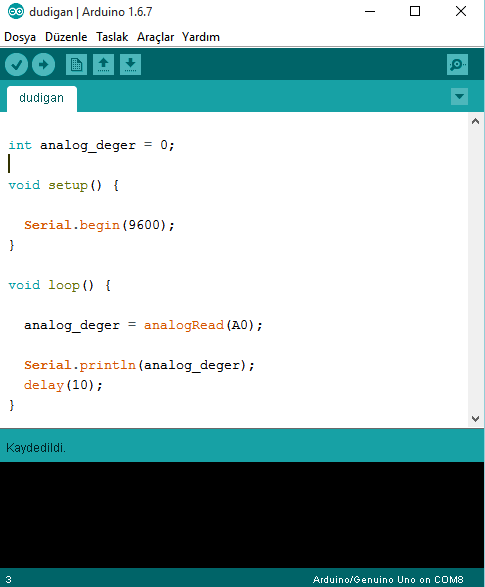Click the editor scrollbar up arrow
Screen dimensions: 485x587
point(475,121)
